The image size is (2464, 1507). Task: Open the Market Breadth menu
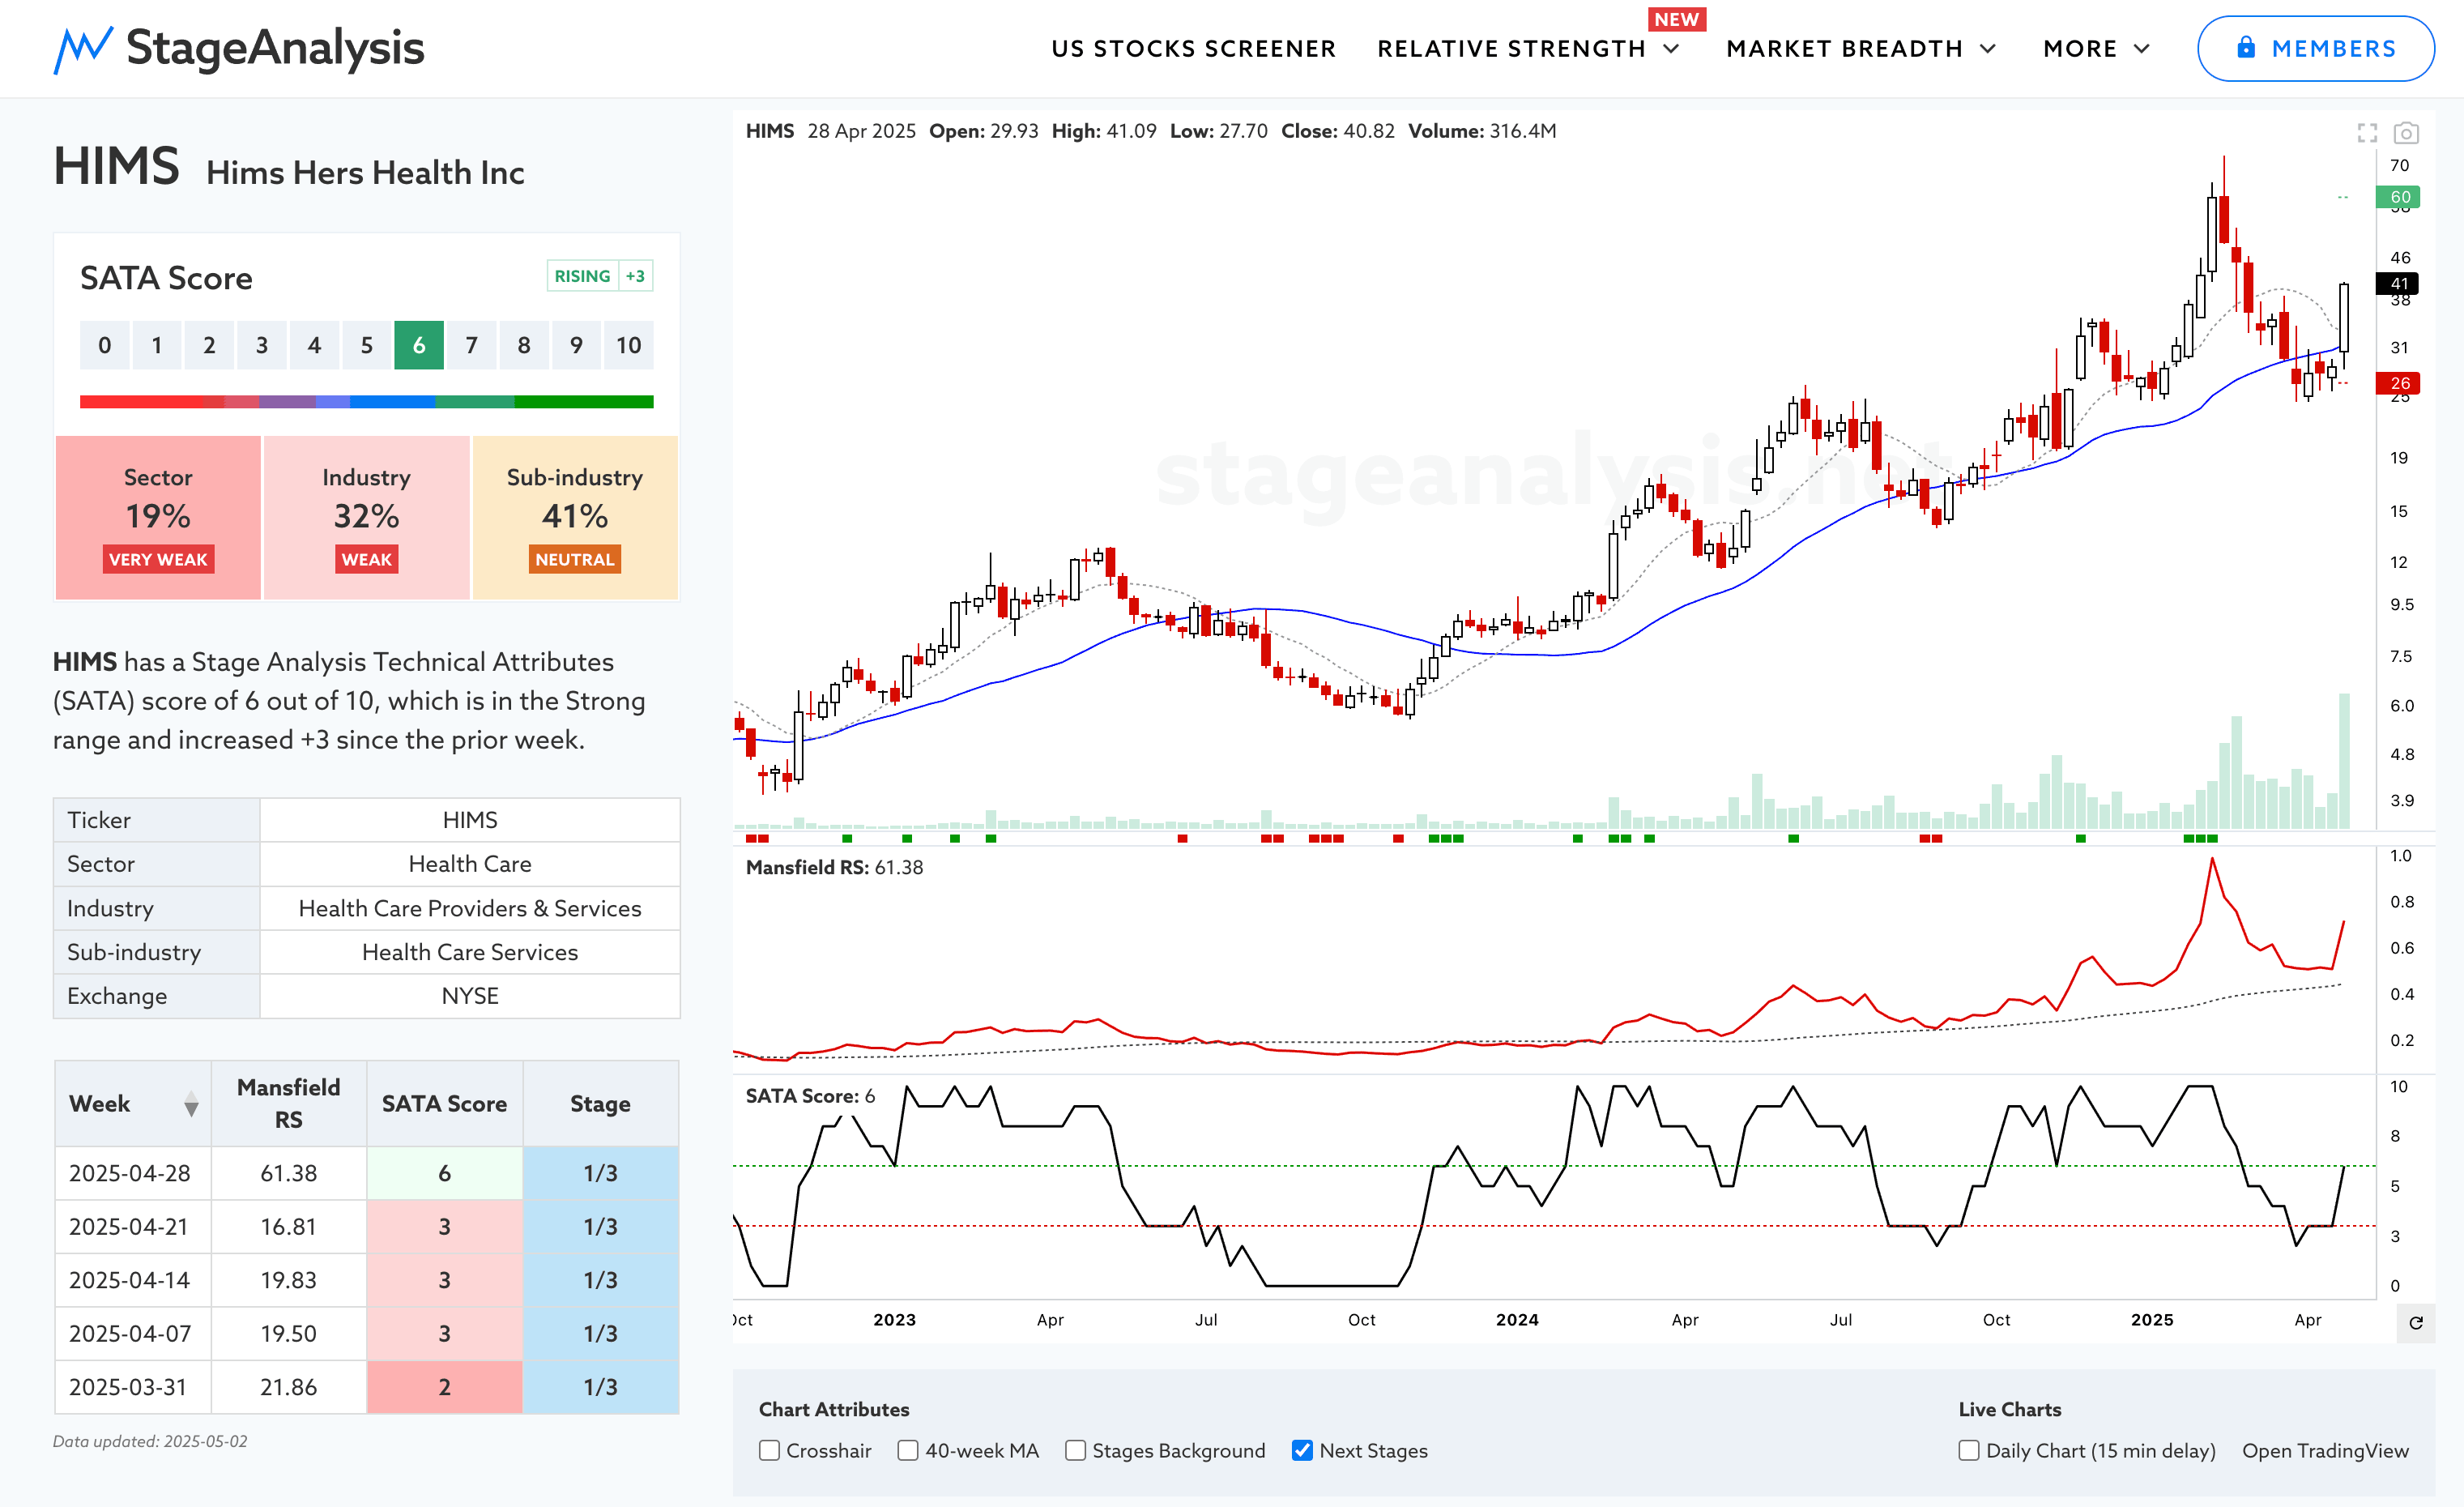1844,49
